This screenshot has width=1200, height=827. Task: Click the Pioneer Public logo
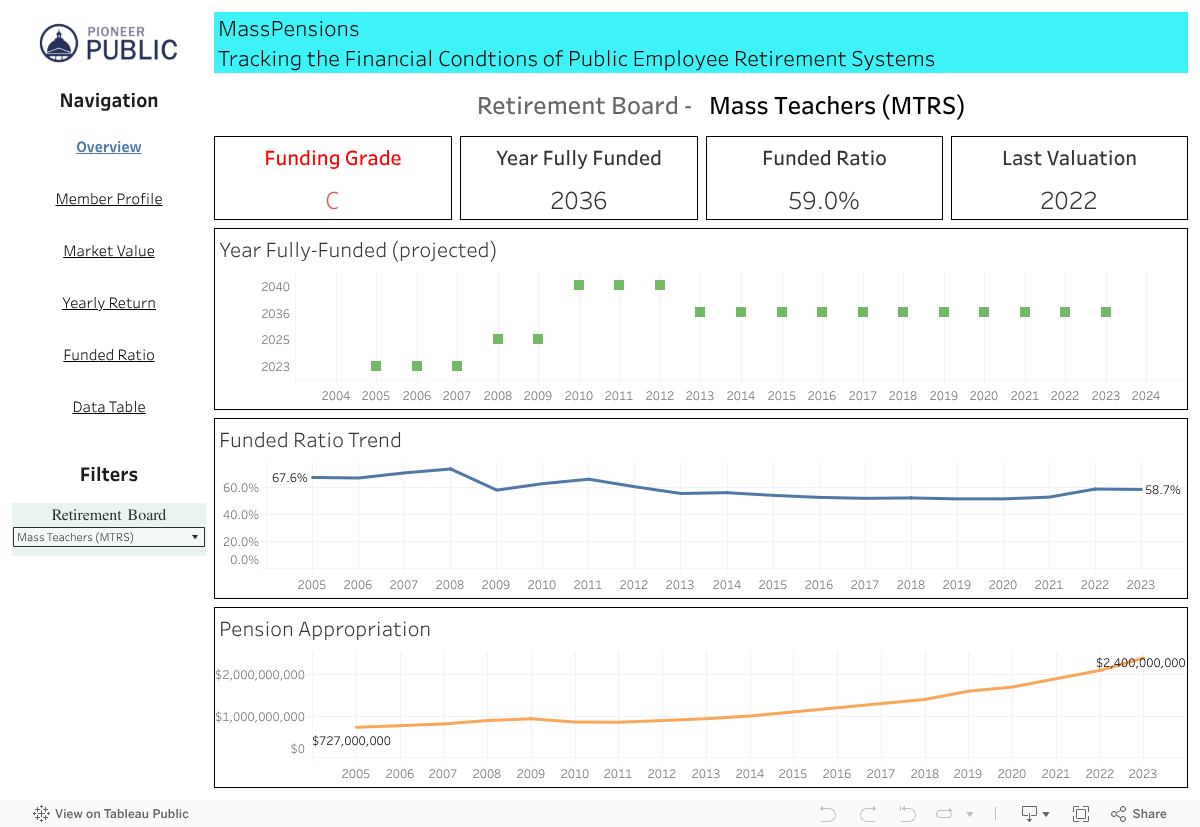109,42
